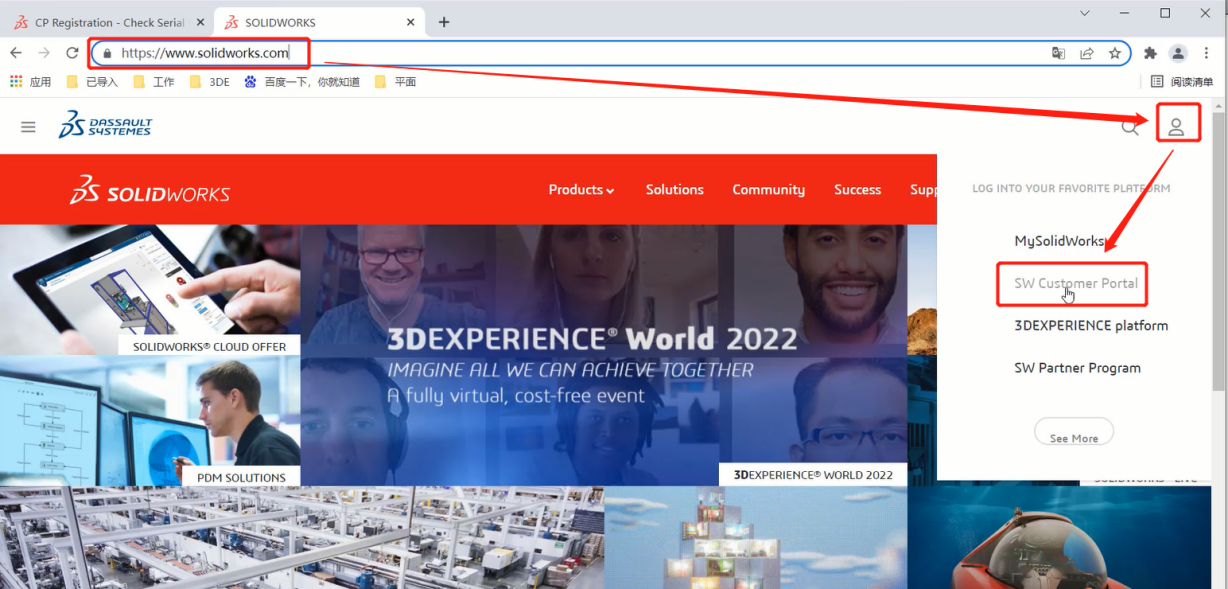Click the search magnifier icon
Viewport: 1228px width, 589px height.
(x=1129, y=127)
